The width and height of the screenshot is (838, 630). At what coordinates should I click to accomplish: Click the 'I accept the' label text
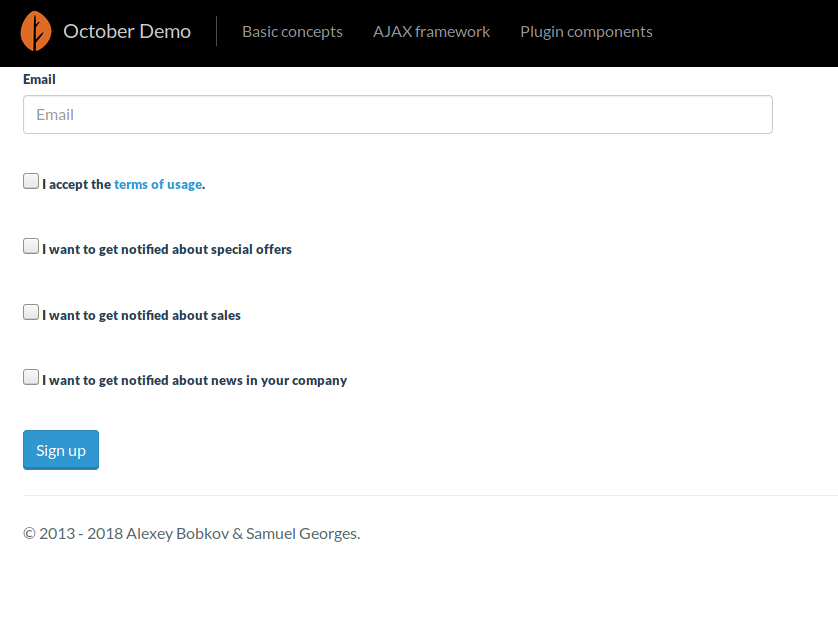[x=76, y=184]
